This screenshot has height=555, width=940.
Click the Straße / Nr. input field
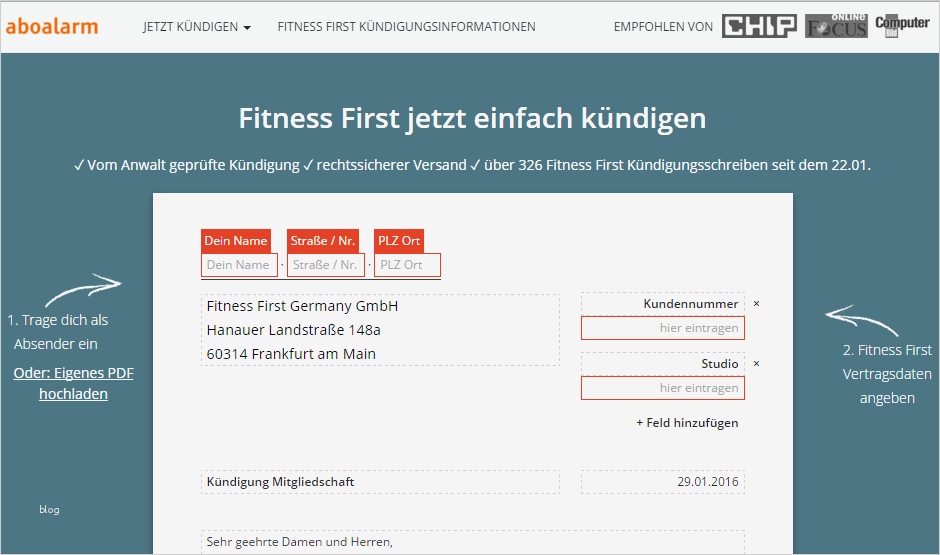[326, 265]
